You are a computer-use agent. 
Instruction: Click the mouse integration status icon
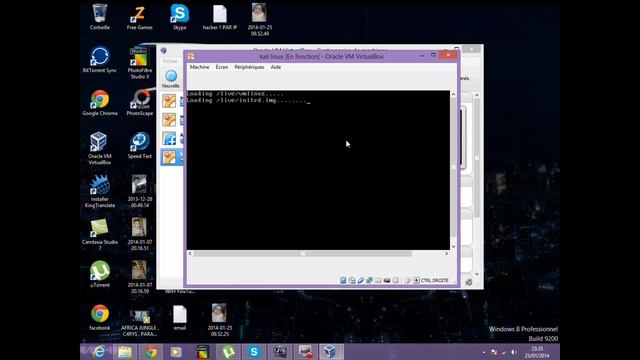point(407,280)
